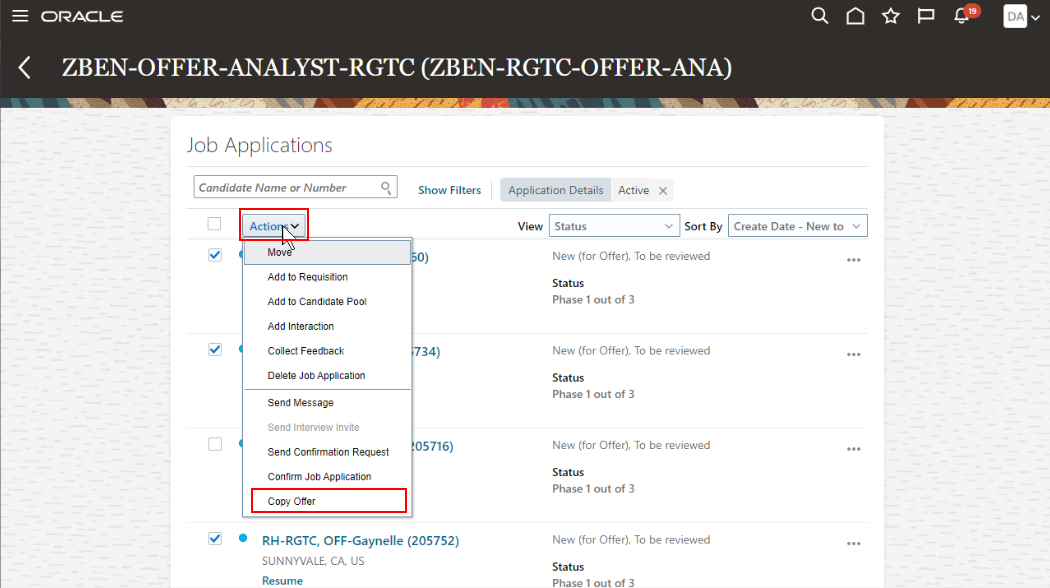Open DA user avatar menu
Image resolution: width=1050 pixels, height=588 pixels.
[x=1021, y=16]
